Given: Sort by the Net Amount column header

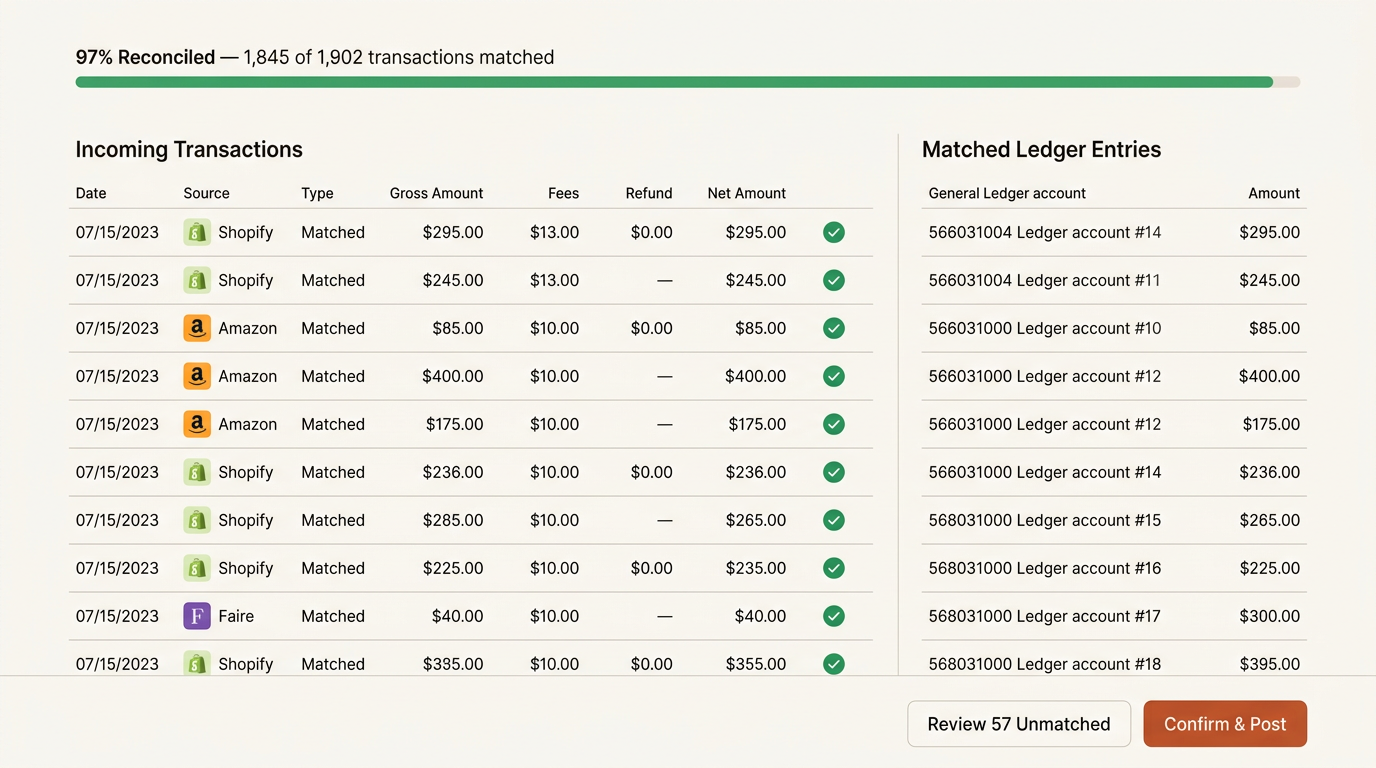Looking at the screenshot, I should [746, 193].
